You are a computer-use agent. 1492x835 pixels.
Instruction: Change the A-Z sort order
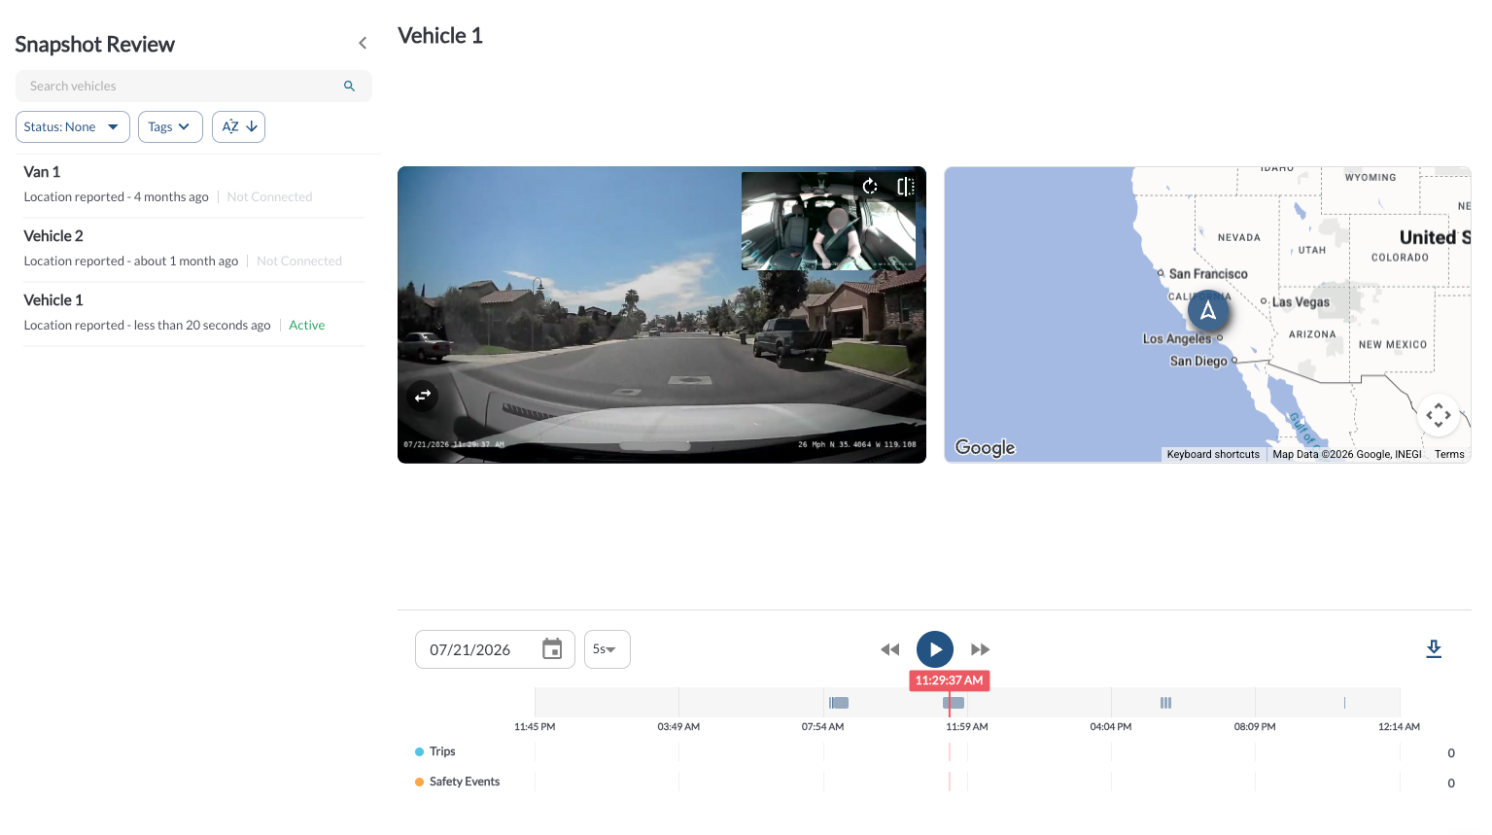click(x=238, y=127)
